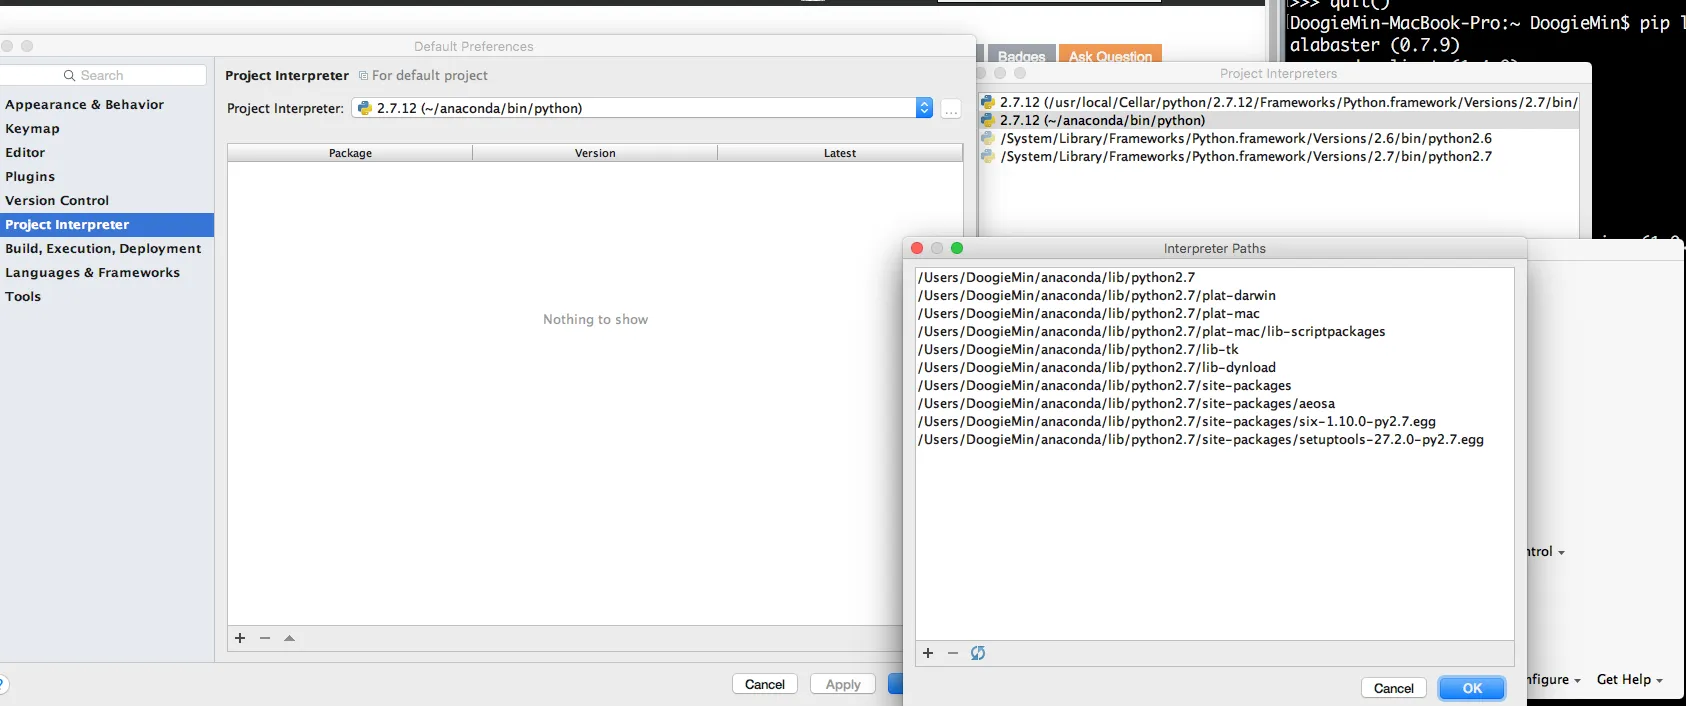Upgrade the package with the up arrow icon

click(289, 638)
